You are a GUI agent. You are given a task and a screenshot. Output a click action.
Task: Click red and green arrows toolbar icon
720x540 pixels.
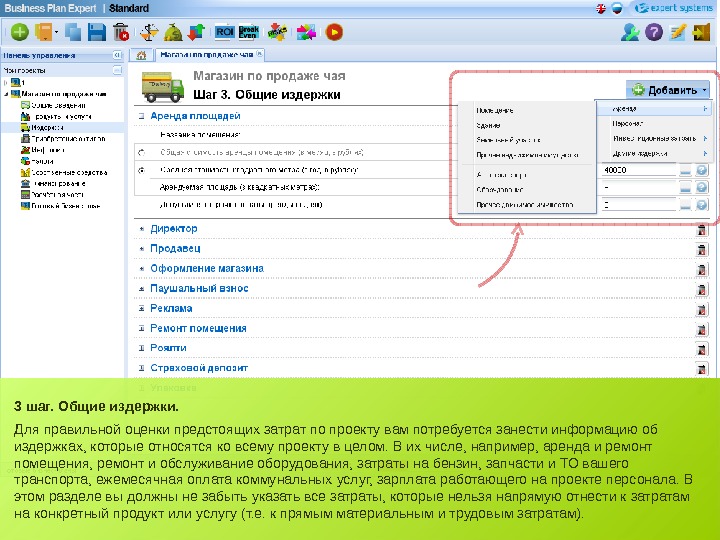(x=197, y=32)
